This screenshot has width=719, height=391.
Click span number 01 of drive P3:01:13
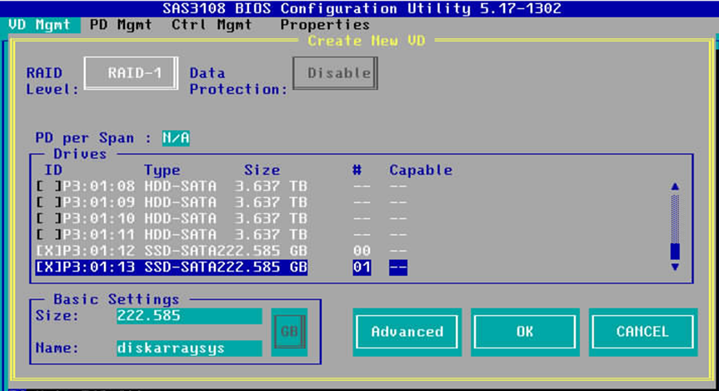point(362,267)
